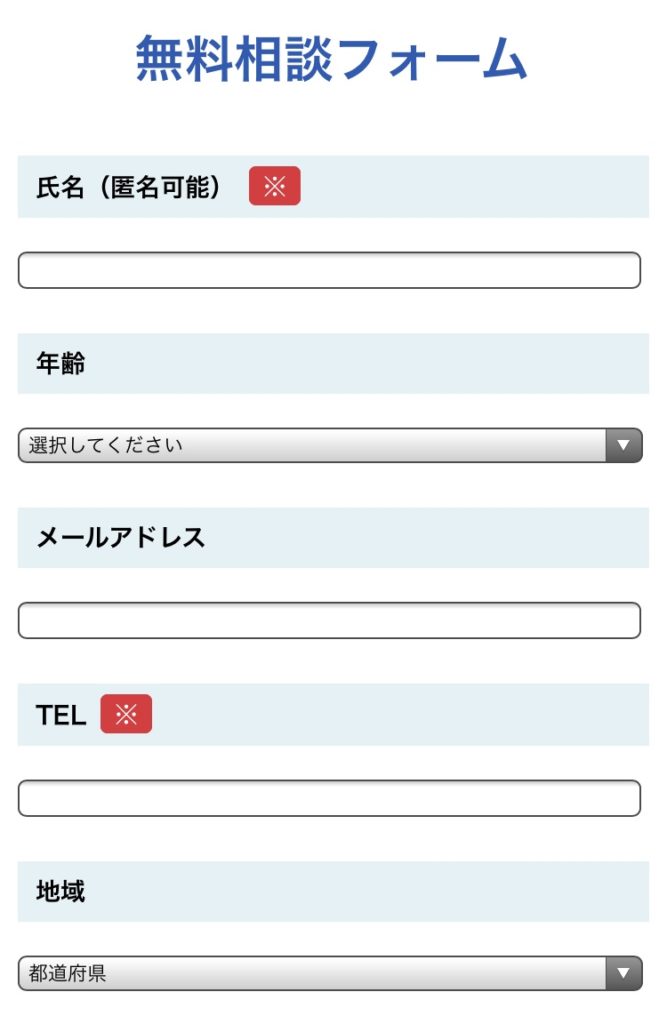The height and width of the screenshot is (1024, 667).
Task: Click the TEL section label
Action: click(x=61, y=715)
